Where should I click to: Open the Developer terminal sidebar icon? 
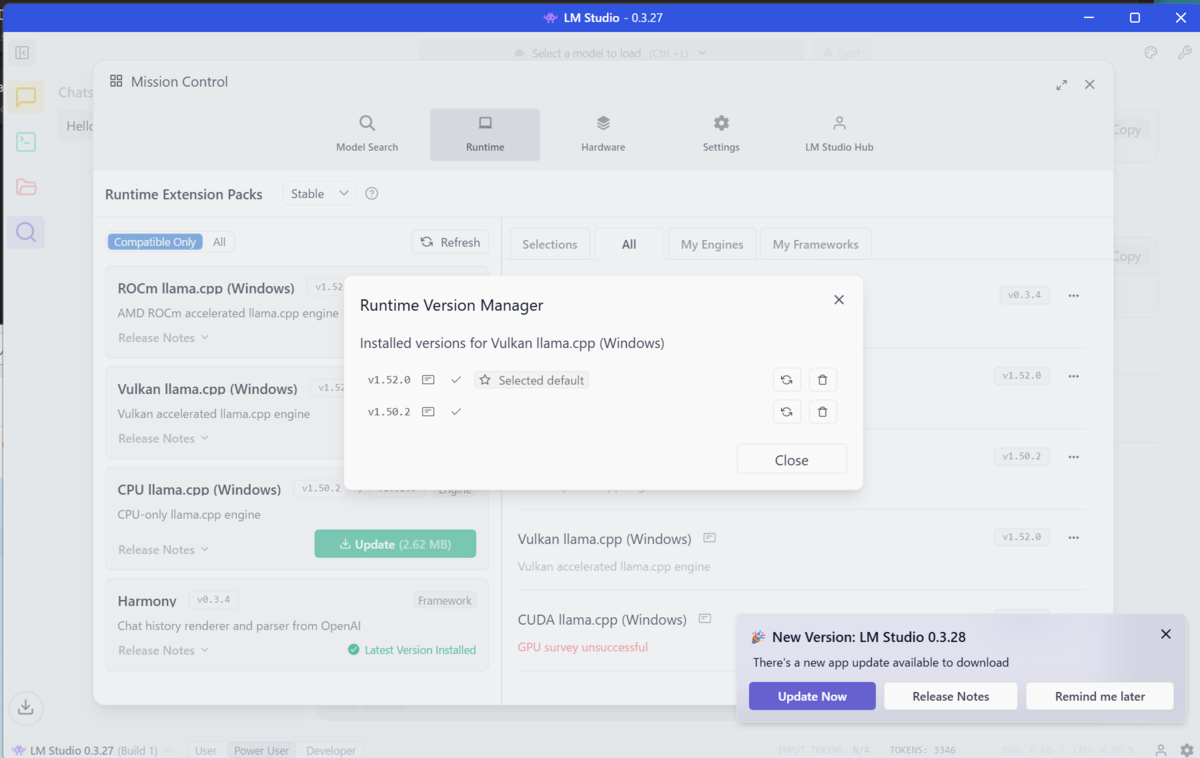[x=26, y=142]
